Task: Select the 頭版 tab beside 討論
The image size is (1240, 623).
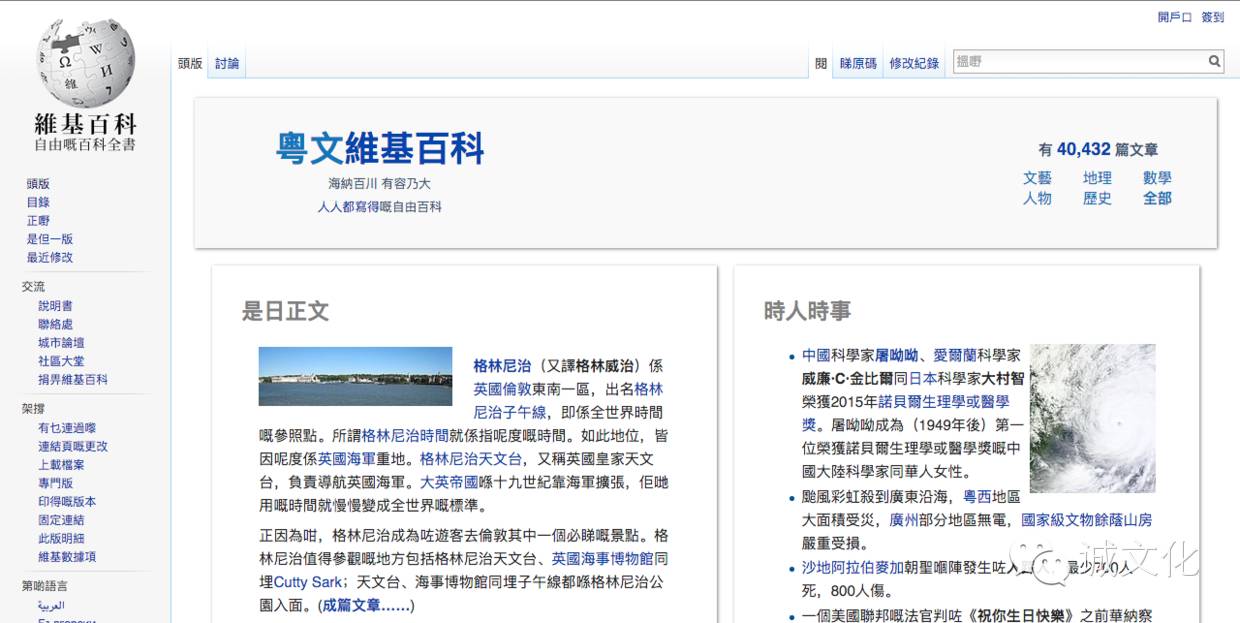Action: tap(190, 63)
